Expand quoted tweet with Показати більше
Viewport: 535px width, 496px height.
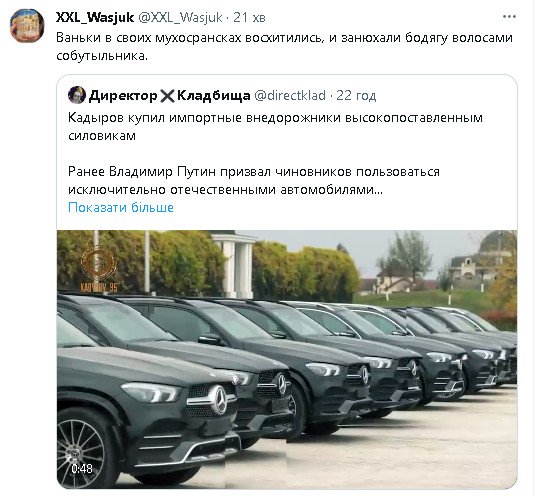coord(121,207)
